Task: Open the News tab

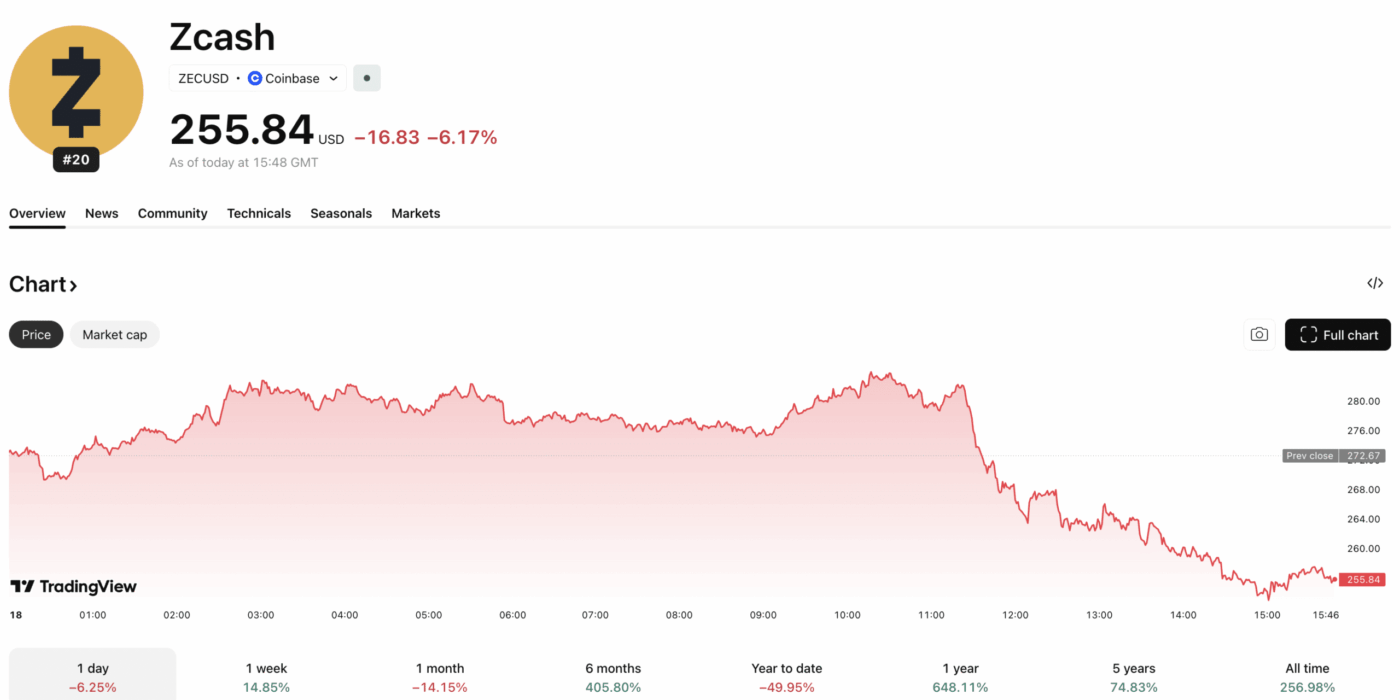Action: 102,213
